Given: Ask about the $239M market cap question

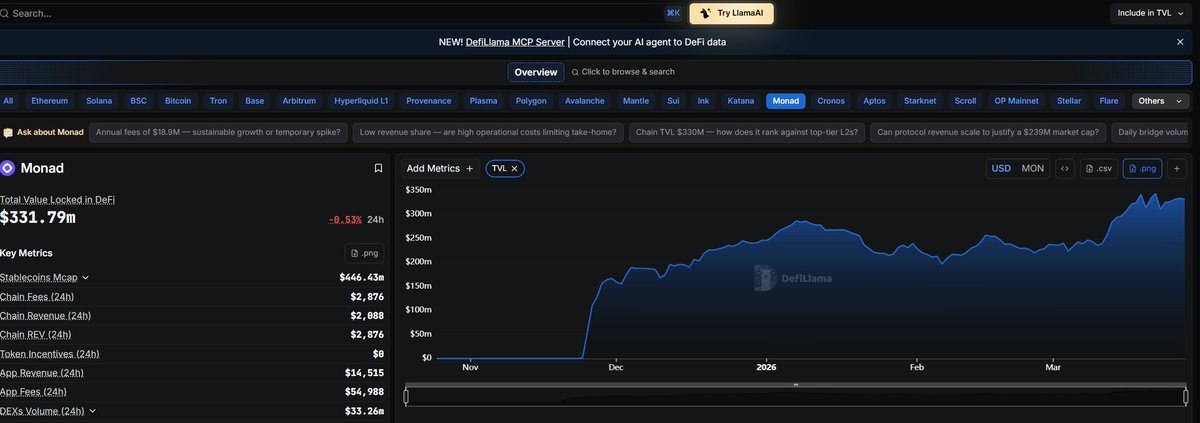Looking at the screenshot, I should pos(988,132).
